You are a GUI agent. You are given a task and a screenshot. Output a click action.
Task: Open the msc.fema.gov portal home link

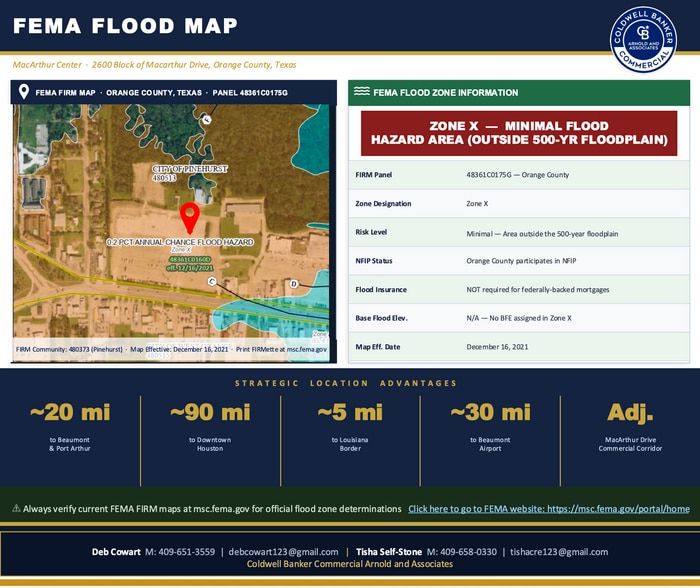coord(549,509)
